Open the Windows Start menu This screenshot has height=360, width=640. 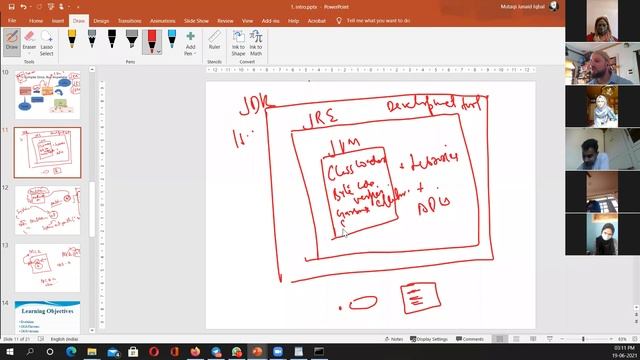click(10, 351)
